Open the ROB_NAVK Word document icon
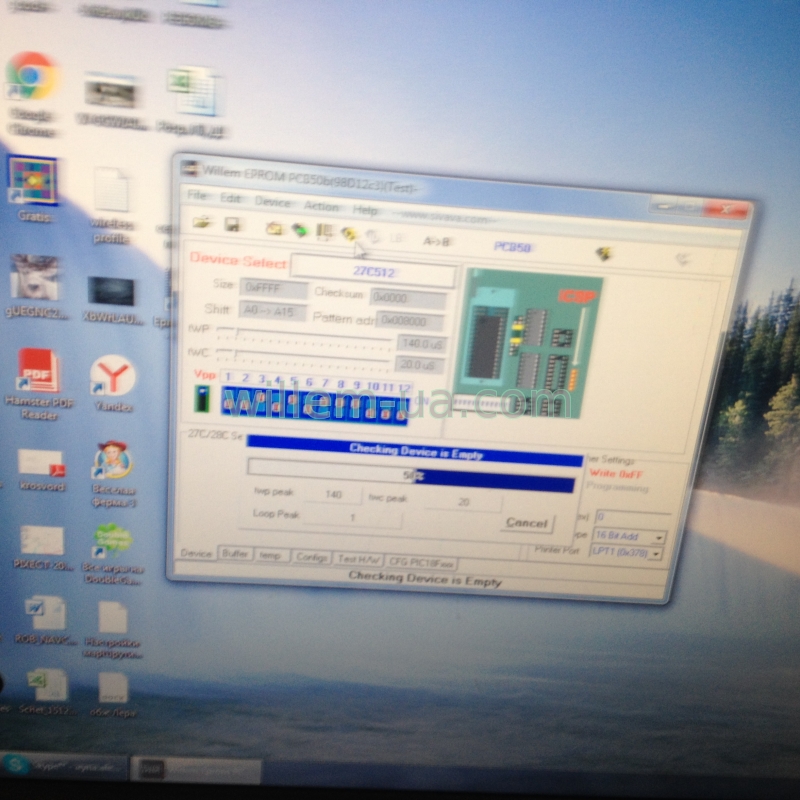 (x=46, y=620)
